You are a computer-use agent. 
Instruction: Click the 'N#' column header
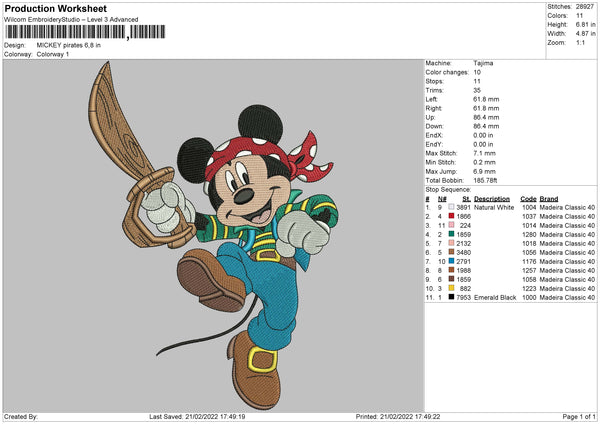click(x=442, y=199)
